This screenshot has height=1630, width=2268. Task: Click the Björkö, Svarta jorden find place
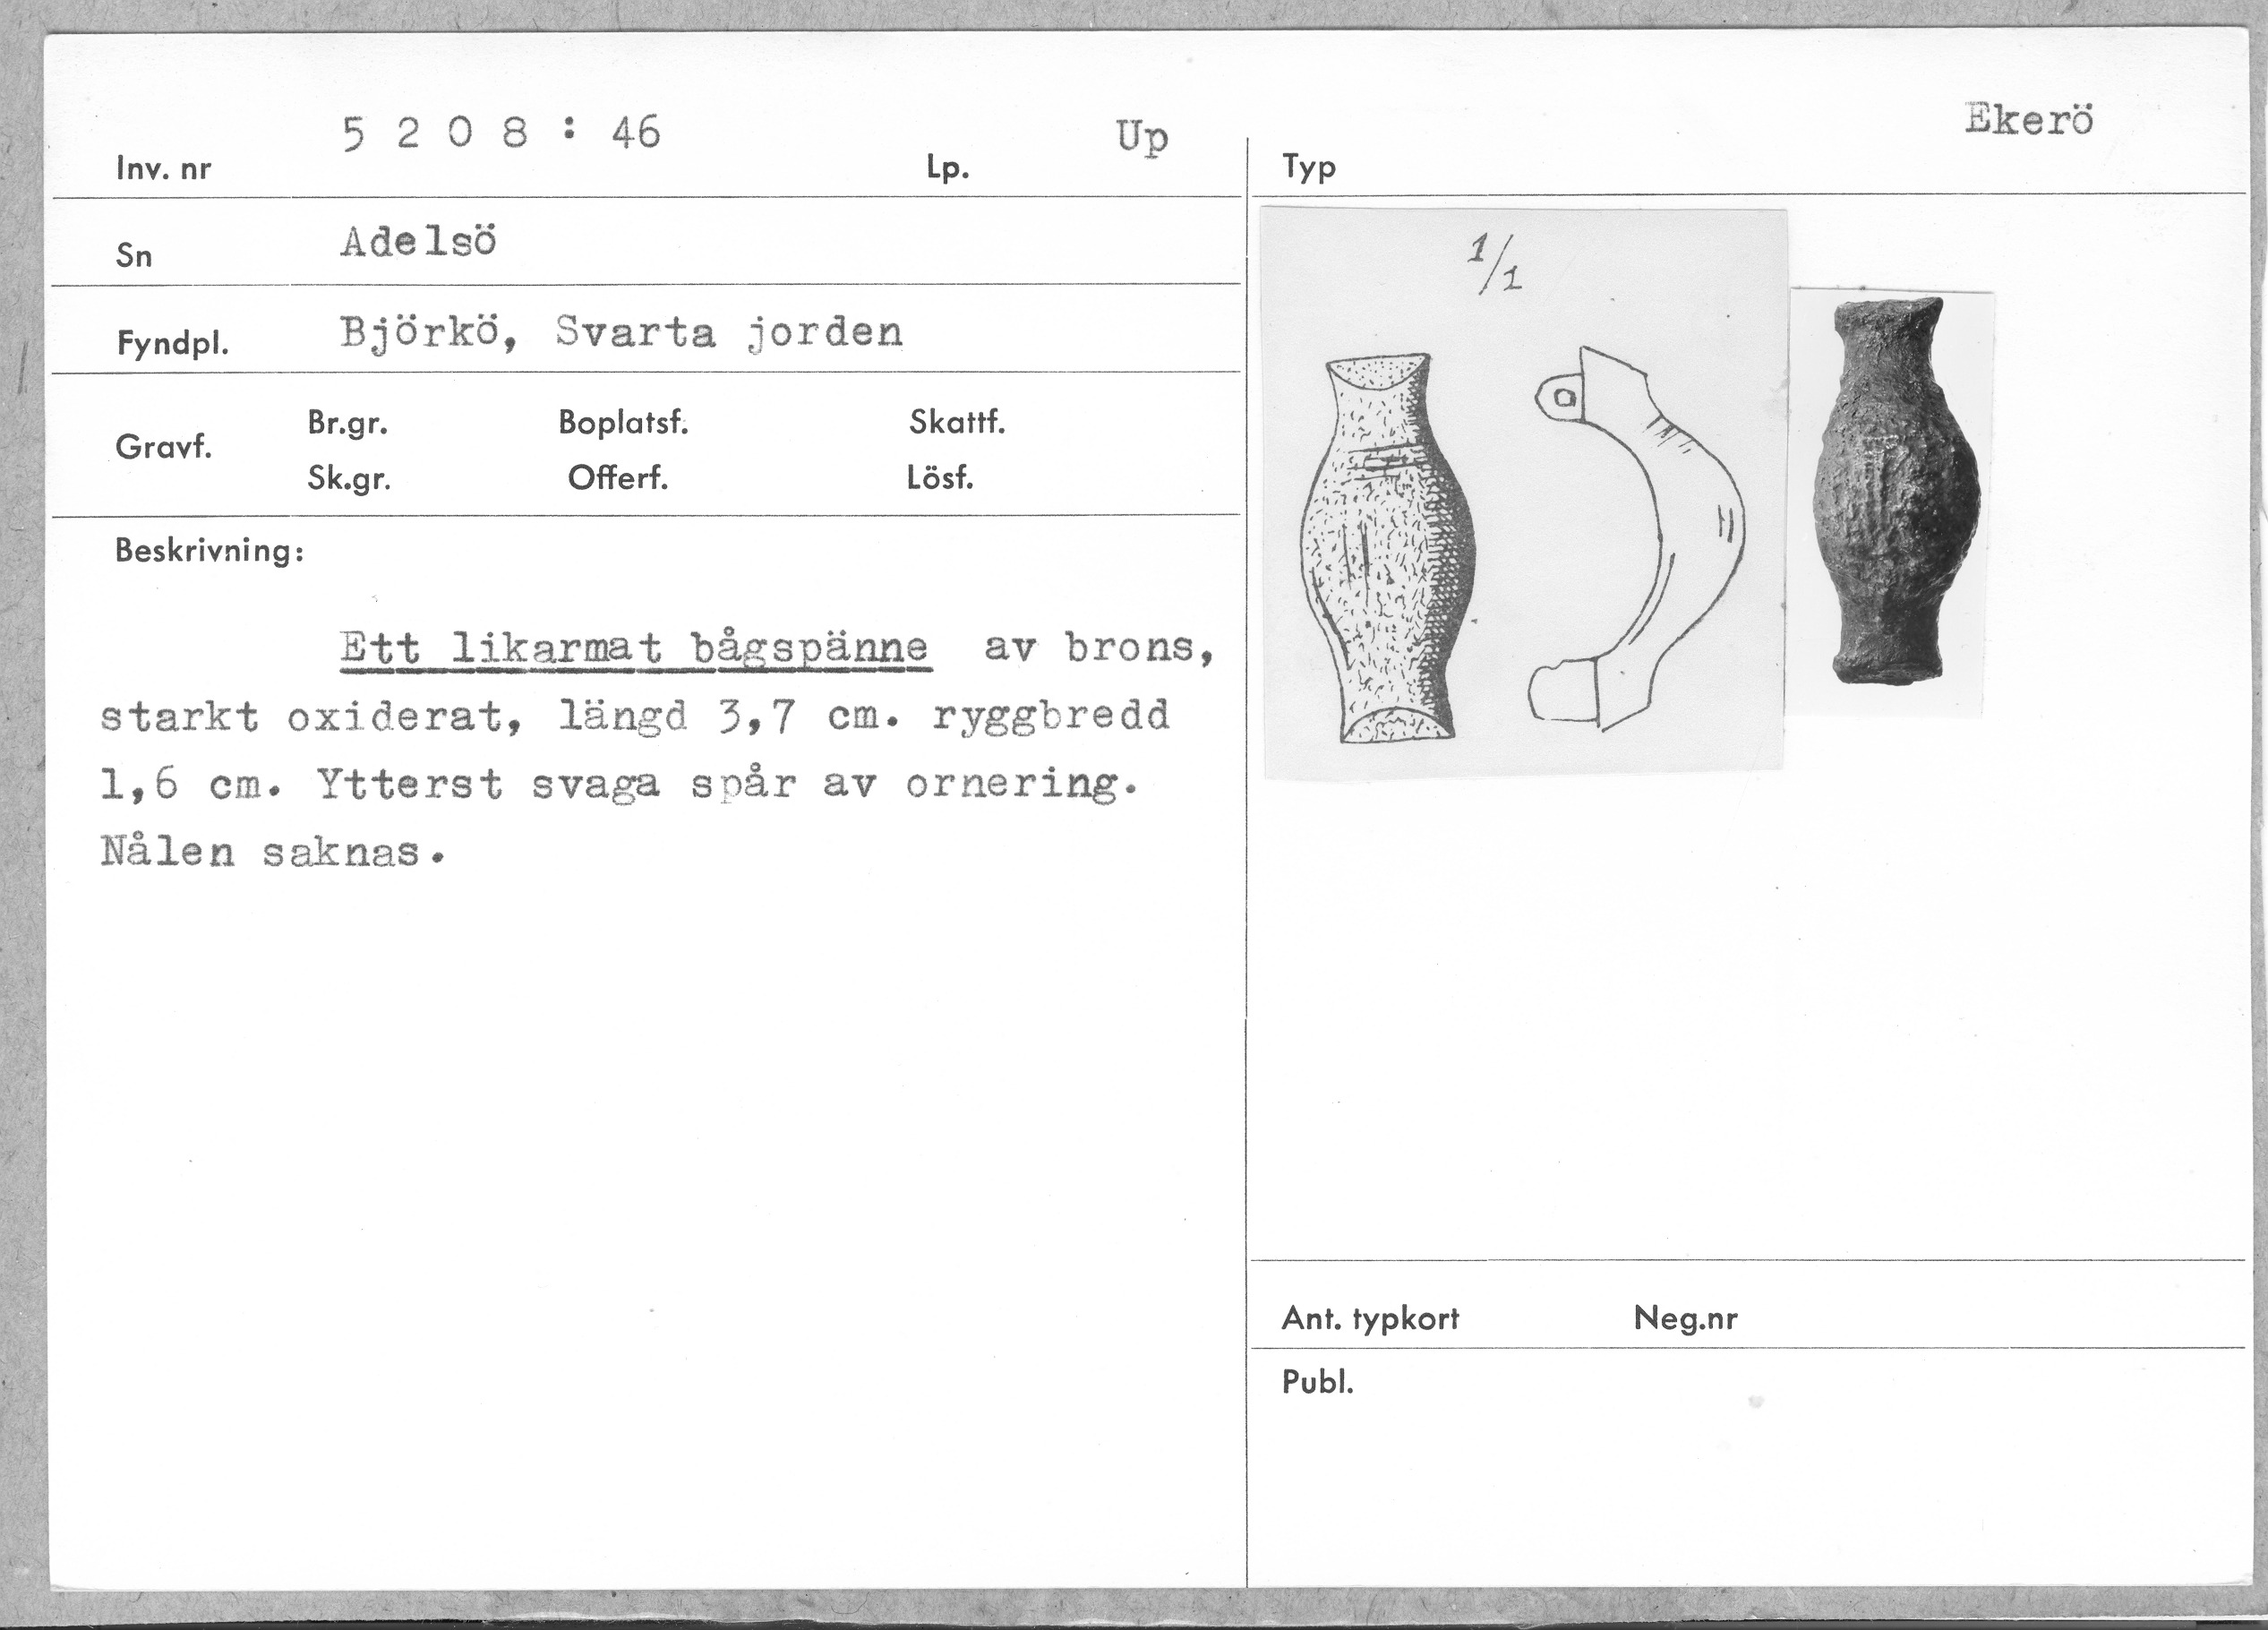tap(621, 332)
